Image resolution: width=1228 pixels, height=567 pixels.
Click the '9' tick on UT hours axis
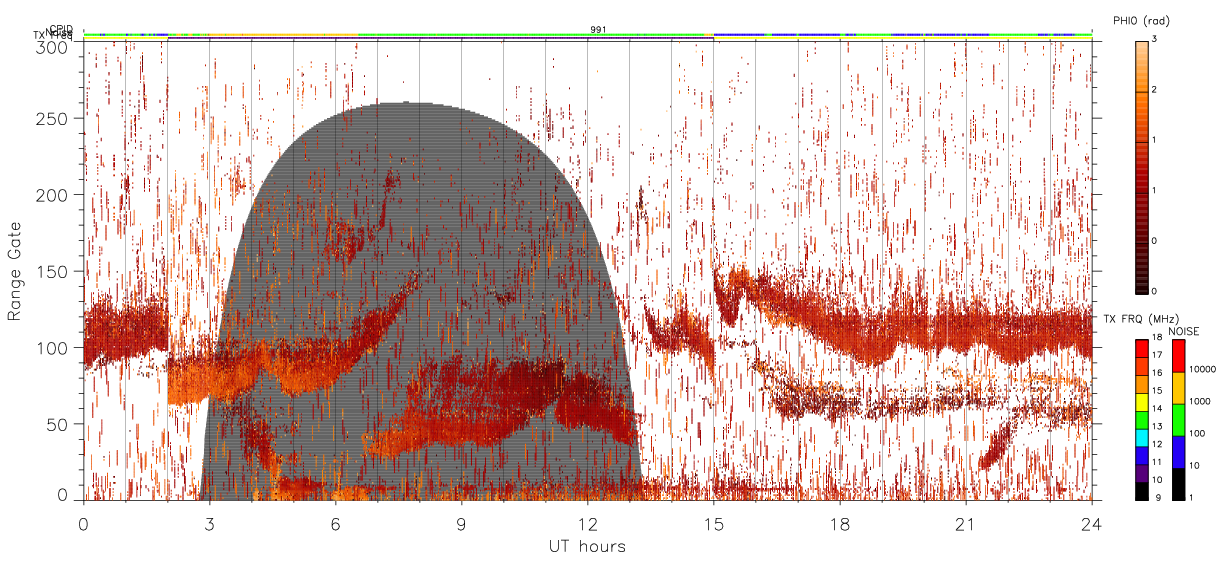pos(461,523)
